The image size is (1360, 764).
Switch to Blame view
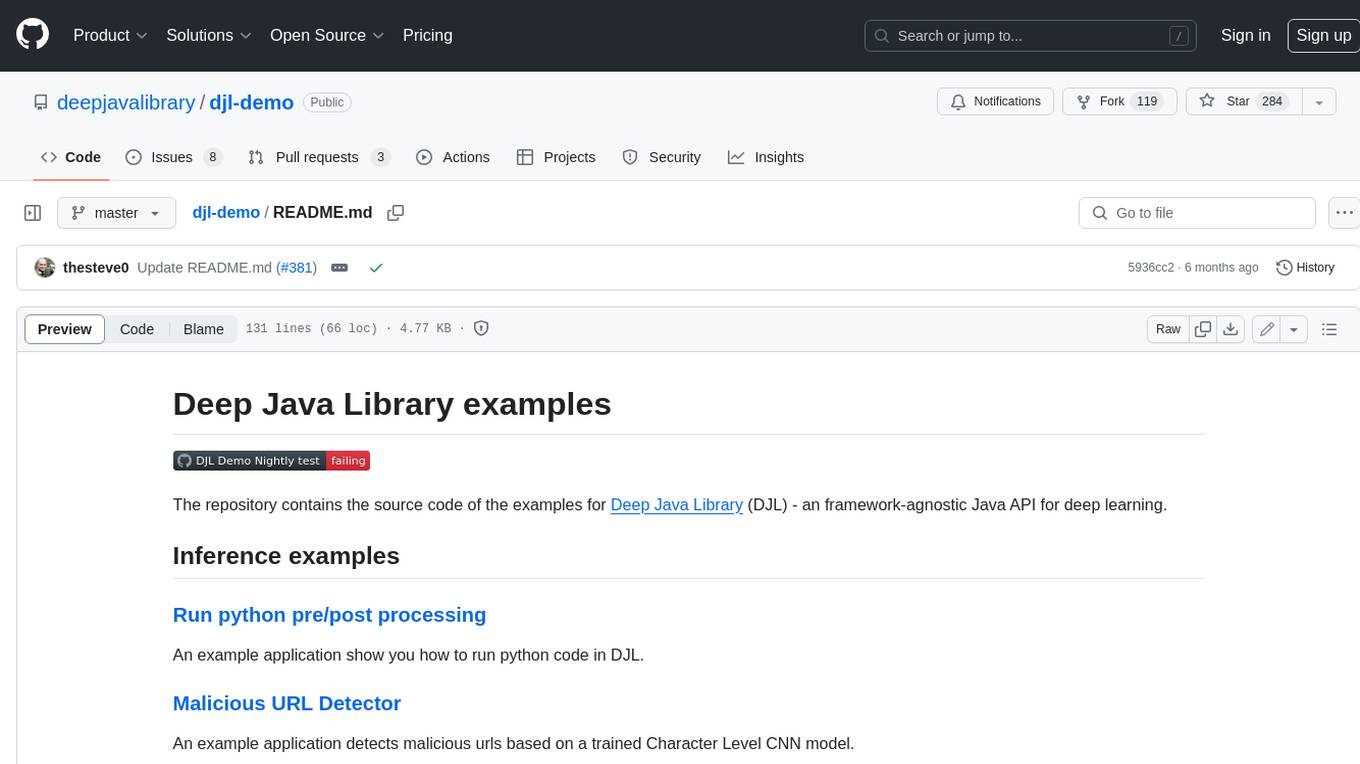click(x=203, y=329)
